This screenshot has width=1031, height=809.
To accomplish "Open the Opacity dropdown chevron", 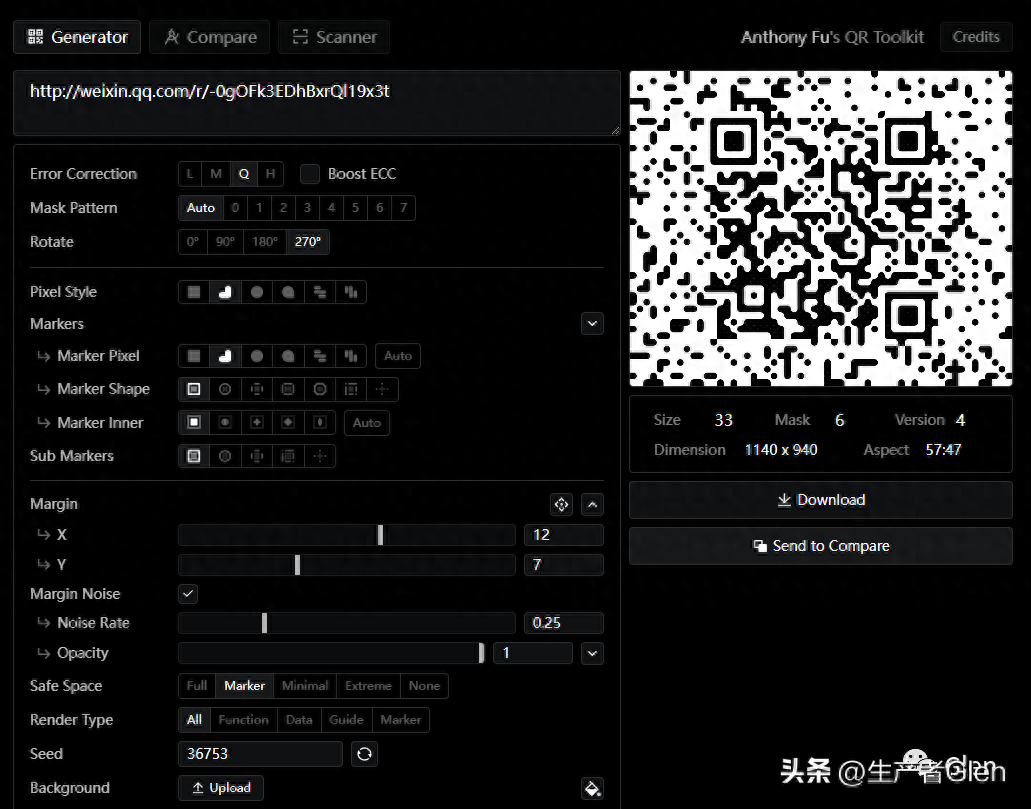I will click(592, 653).
